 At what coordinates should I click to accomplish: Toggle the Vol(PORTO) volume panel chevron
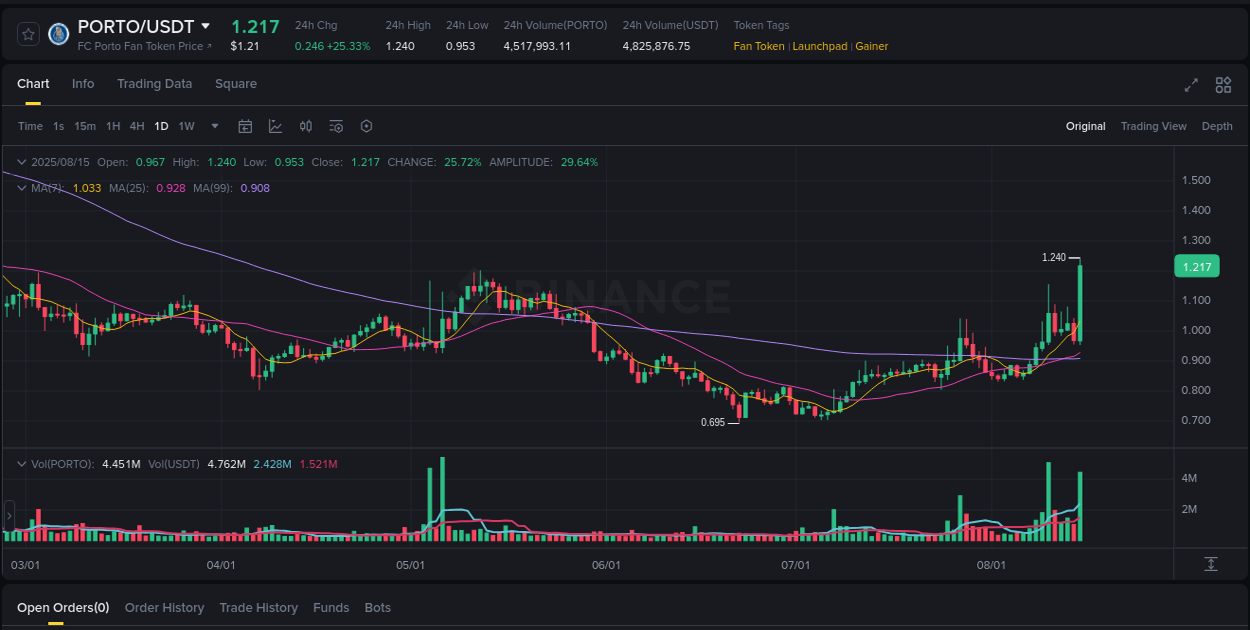21,463
